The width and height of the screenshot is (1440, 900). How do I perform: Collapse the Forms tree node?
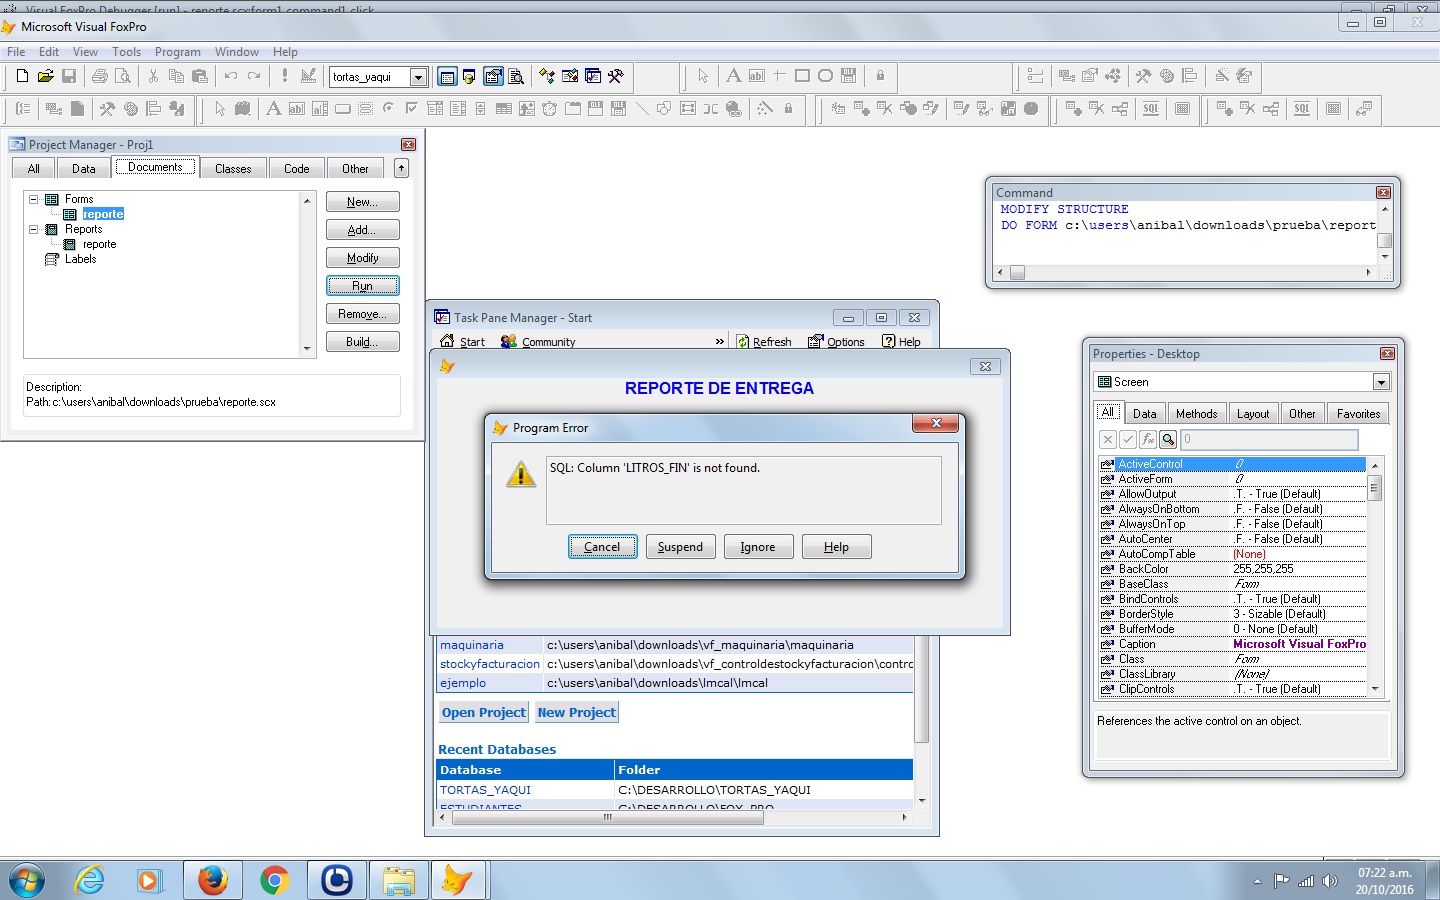(33, 199)
